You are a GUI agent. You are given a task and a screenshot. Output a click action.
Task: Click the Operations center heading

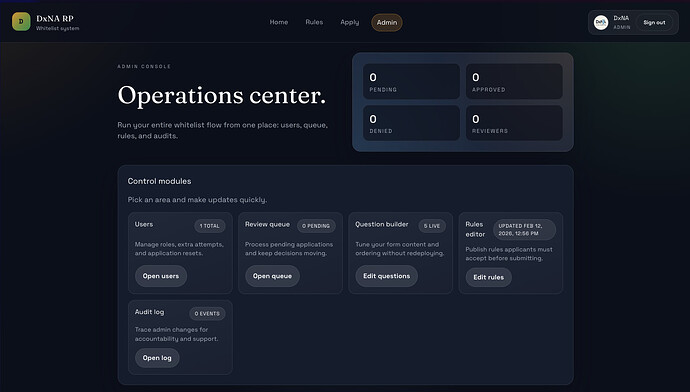222,95
